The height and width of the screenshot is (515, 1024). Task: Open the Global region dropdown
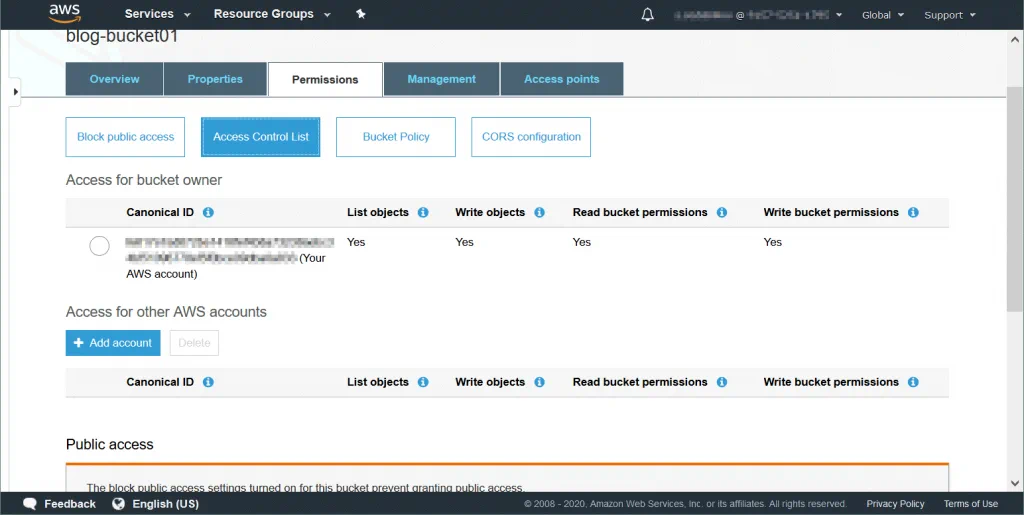[x=883, y=15]
